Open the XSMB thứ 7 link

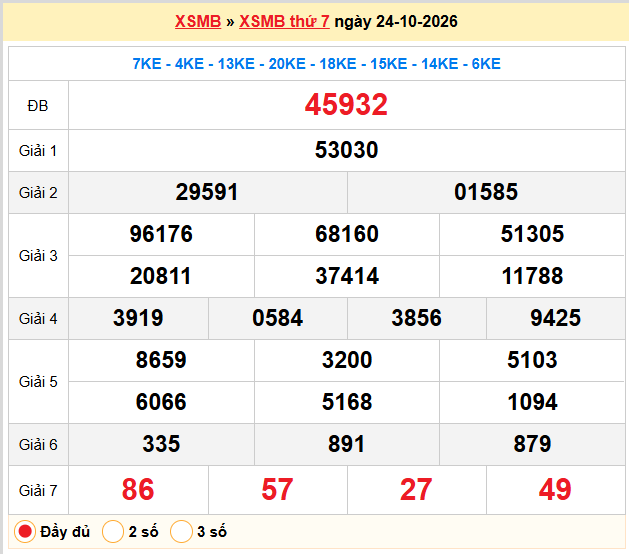pos(284,21)
